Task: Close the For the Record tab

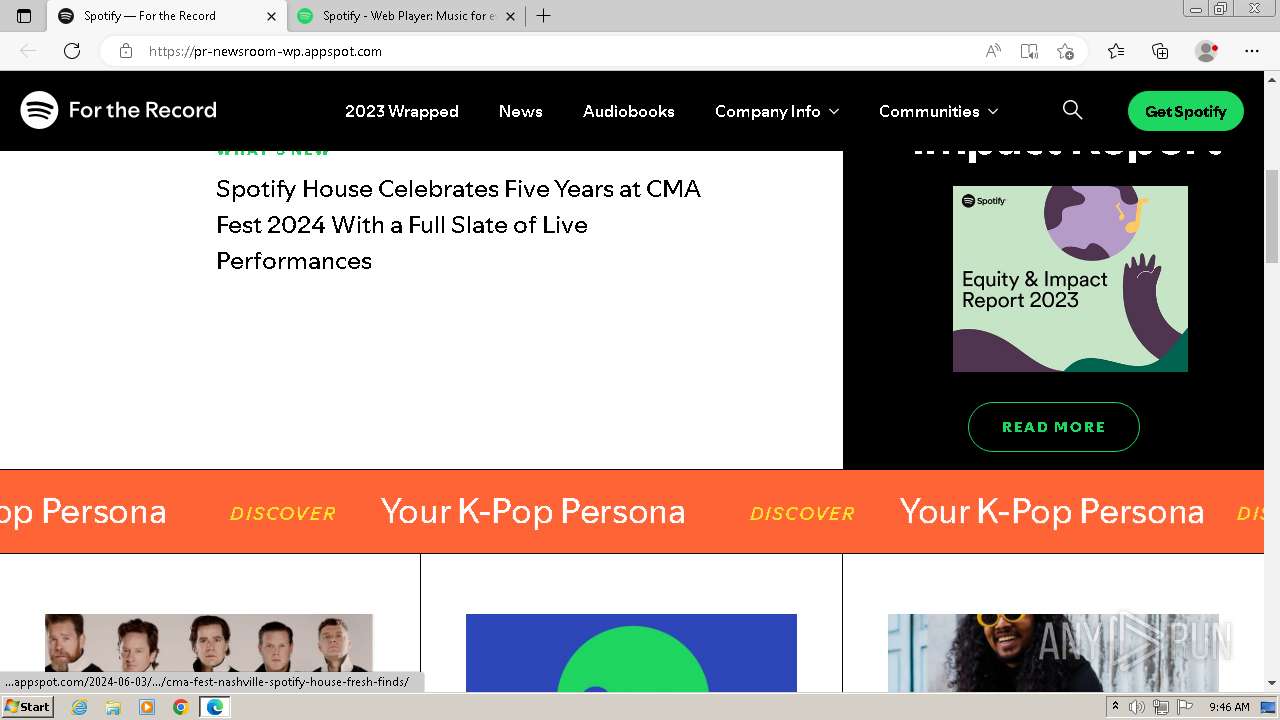Action: pyautogui.click(x=271, y=16)
